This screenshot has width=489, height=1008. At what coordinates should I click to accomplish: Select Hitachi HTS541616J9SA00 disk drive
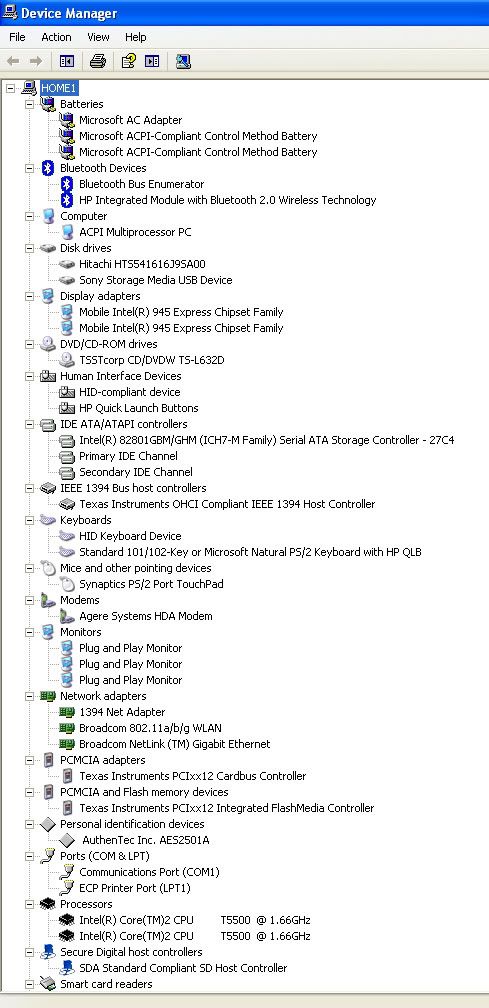(x=142, y=264)
